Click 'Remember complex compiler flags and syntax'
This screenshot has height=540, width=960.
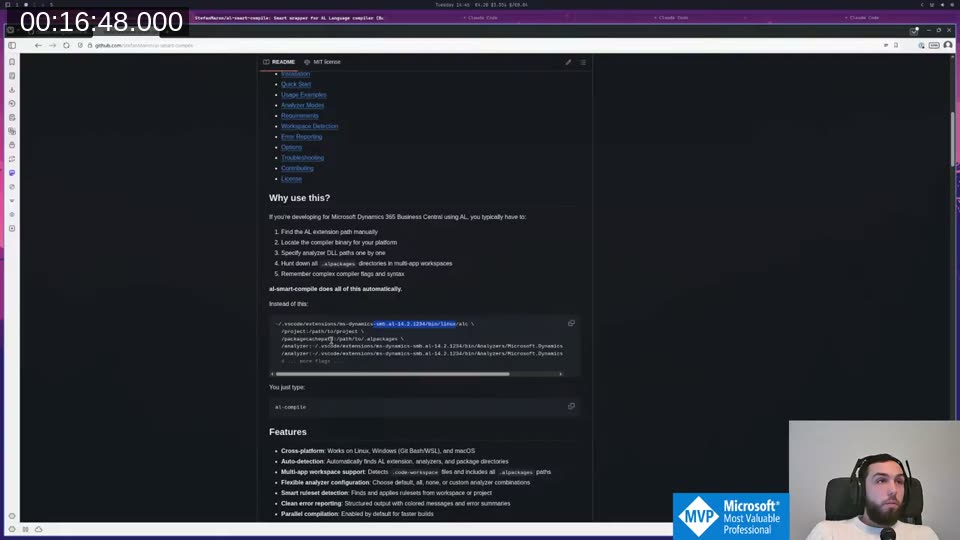pyautogui.click(x=342, y=274)
